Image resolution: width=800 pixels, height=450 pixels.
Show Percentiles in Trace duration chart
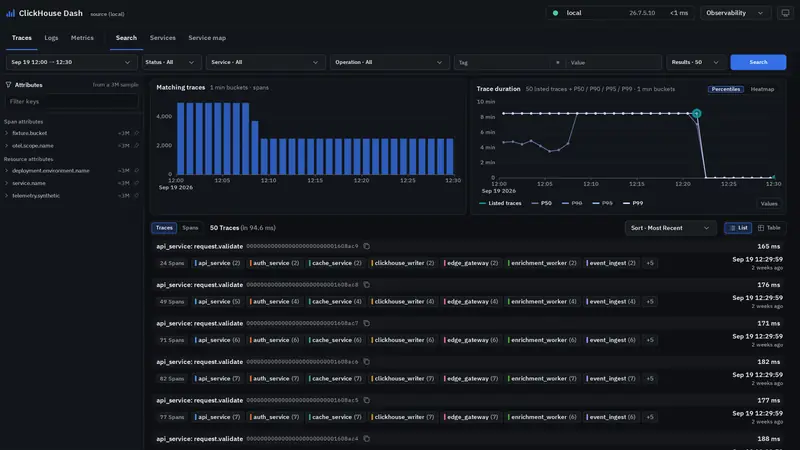[x=726, y=89]
